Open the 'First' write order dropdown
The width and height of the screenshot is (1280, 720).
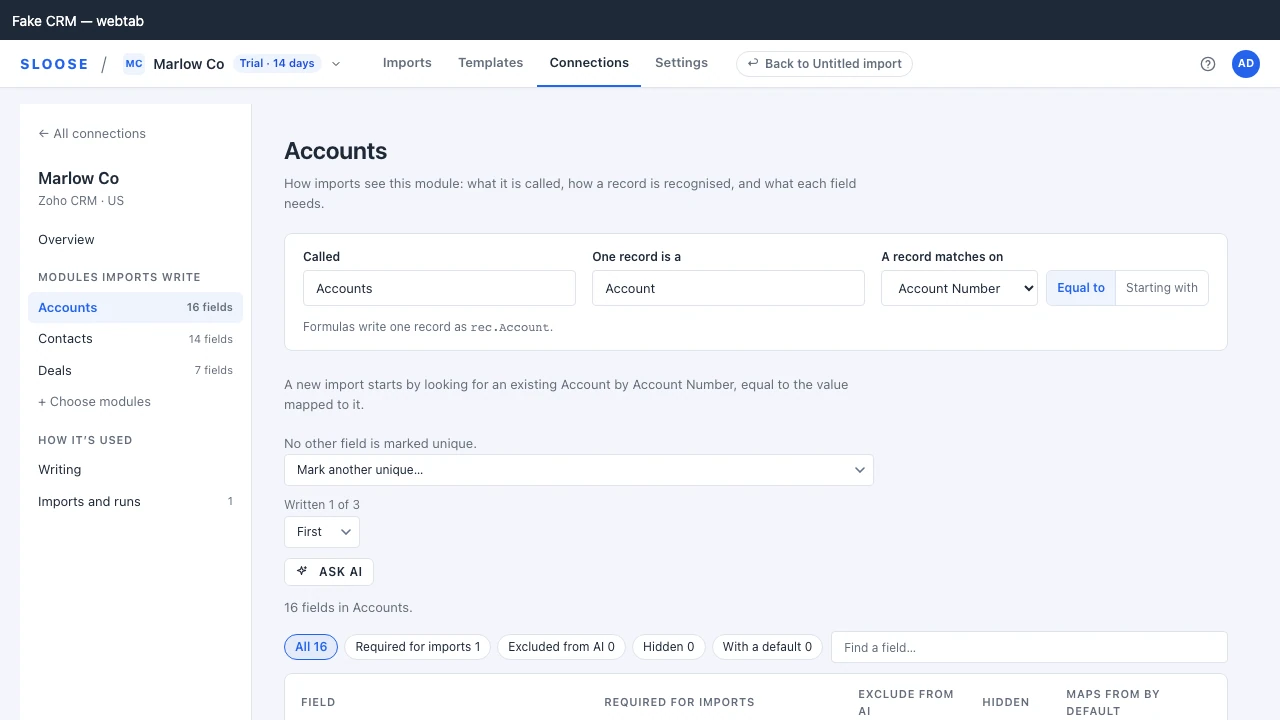322,532
